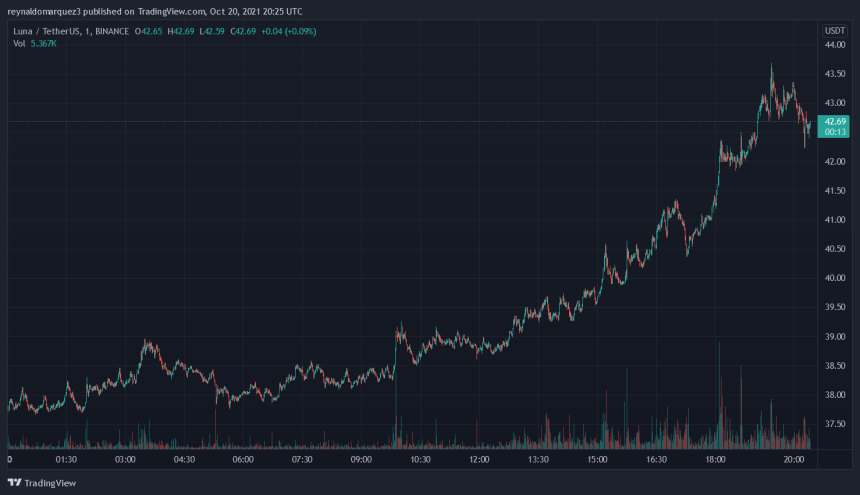The height and width of the screenshot is (495, 860).
Task: Select the 01:30 time axis label
Action: 66,460
